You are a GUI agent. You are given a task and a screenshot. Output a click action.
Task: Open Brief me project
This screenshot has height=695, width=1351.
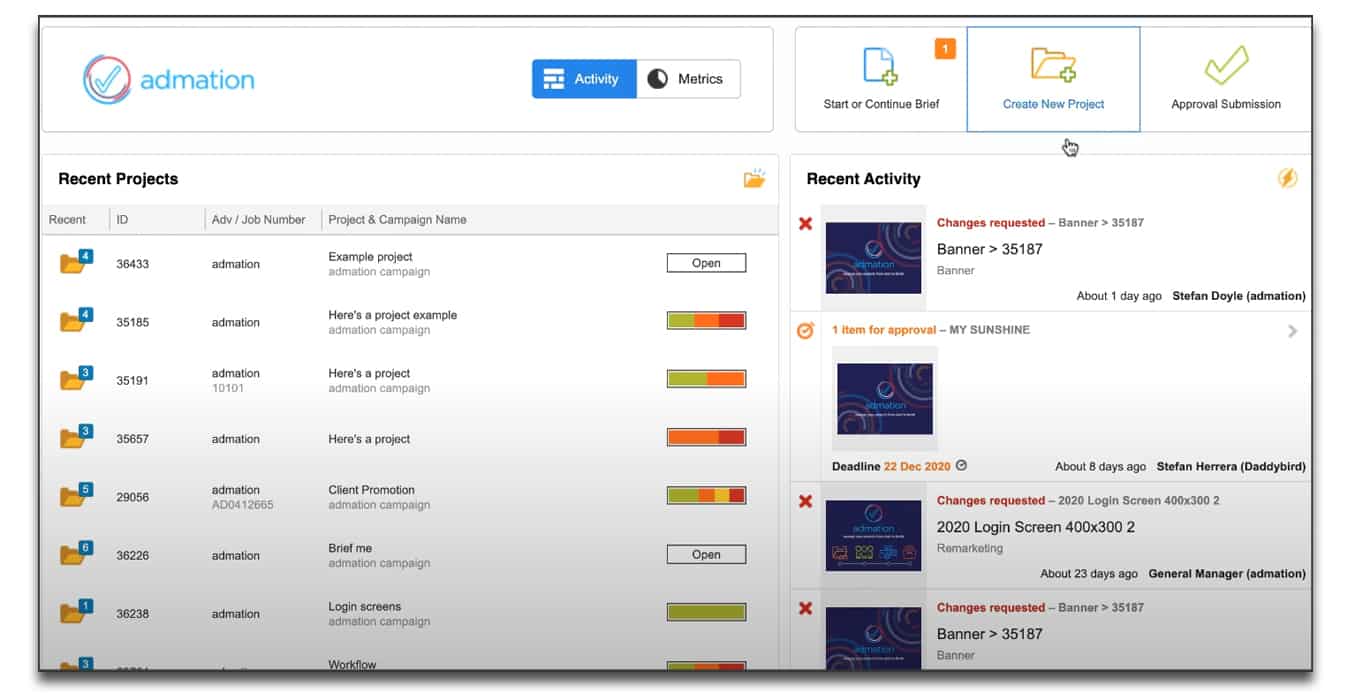pos(350,548)
